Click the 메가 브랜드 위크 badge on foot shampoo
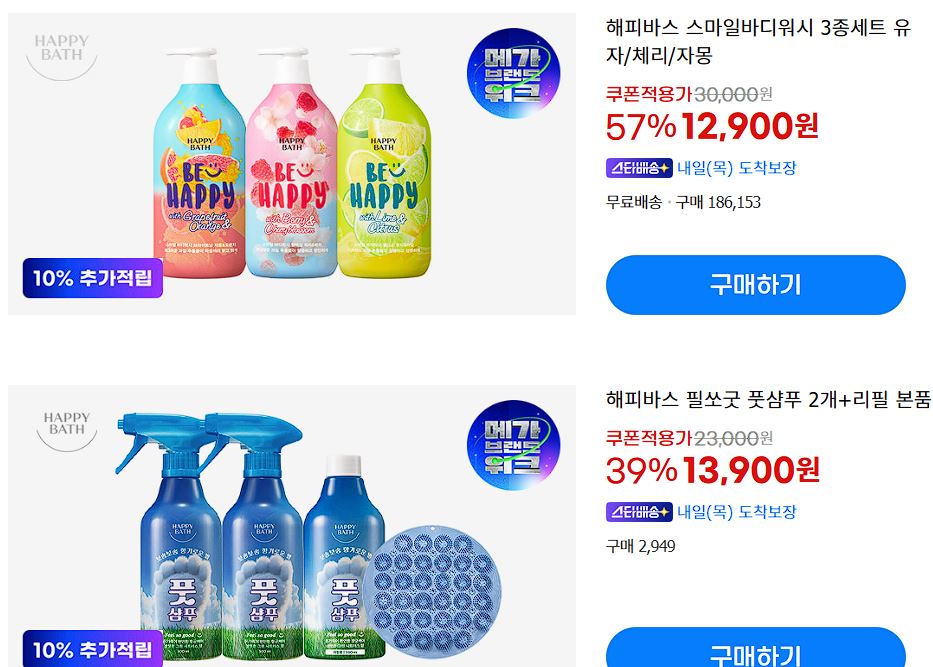Image resolution: width=933 pixels, height=667 pixels. pyautogui.click(x=514, y=445)
